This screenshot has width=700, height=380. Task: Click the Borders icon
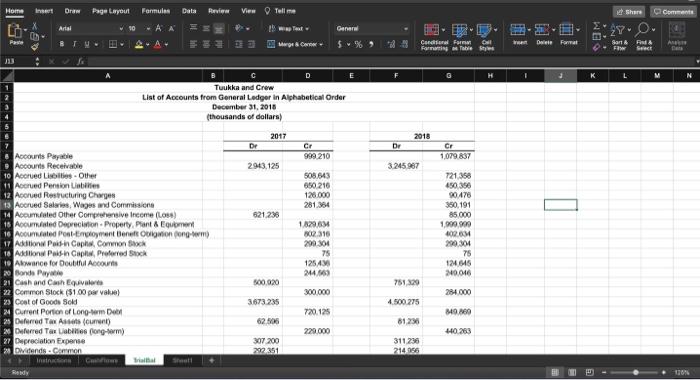tap(113, 44)
